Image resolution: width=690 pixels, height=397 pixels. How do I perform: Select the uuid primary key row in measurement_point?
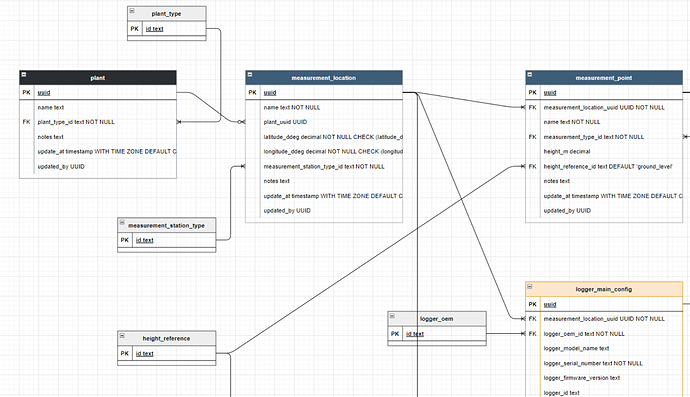tap(604, 92)
